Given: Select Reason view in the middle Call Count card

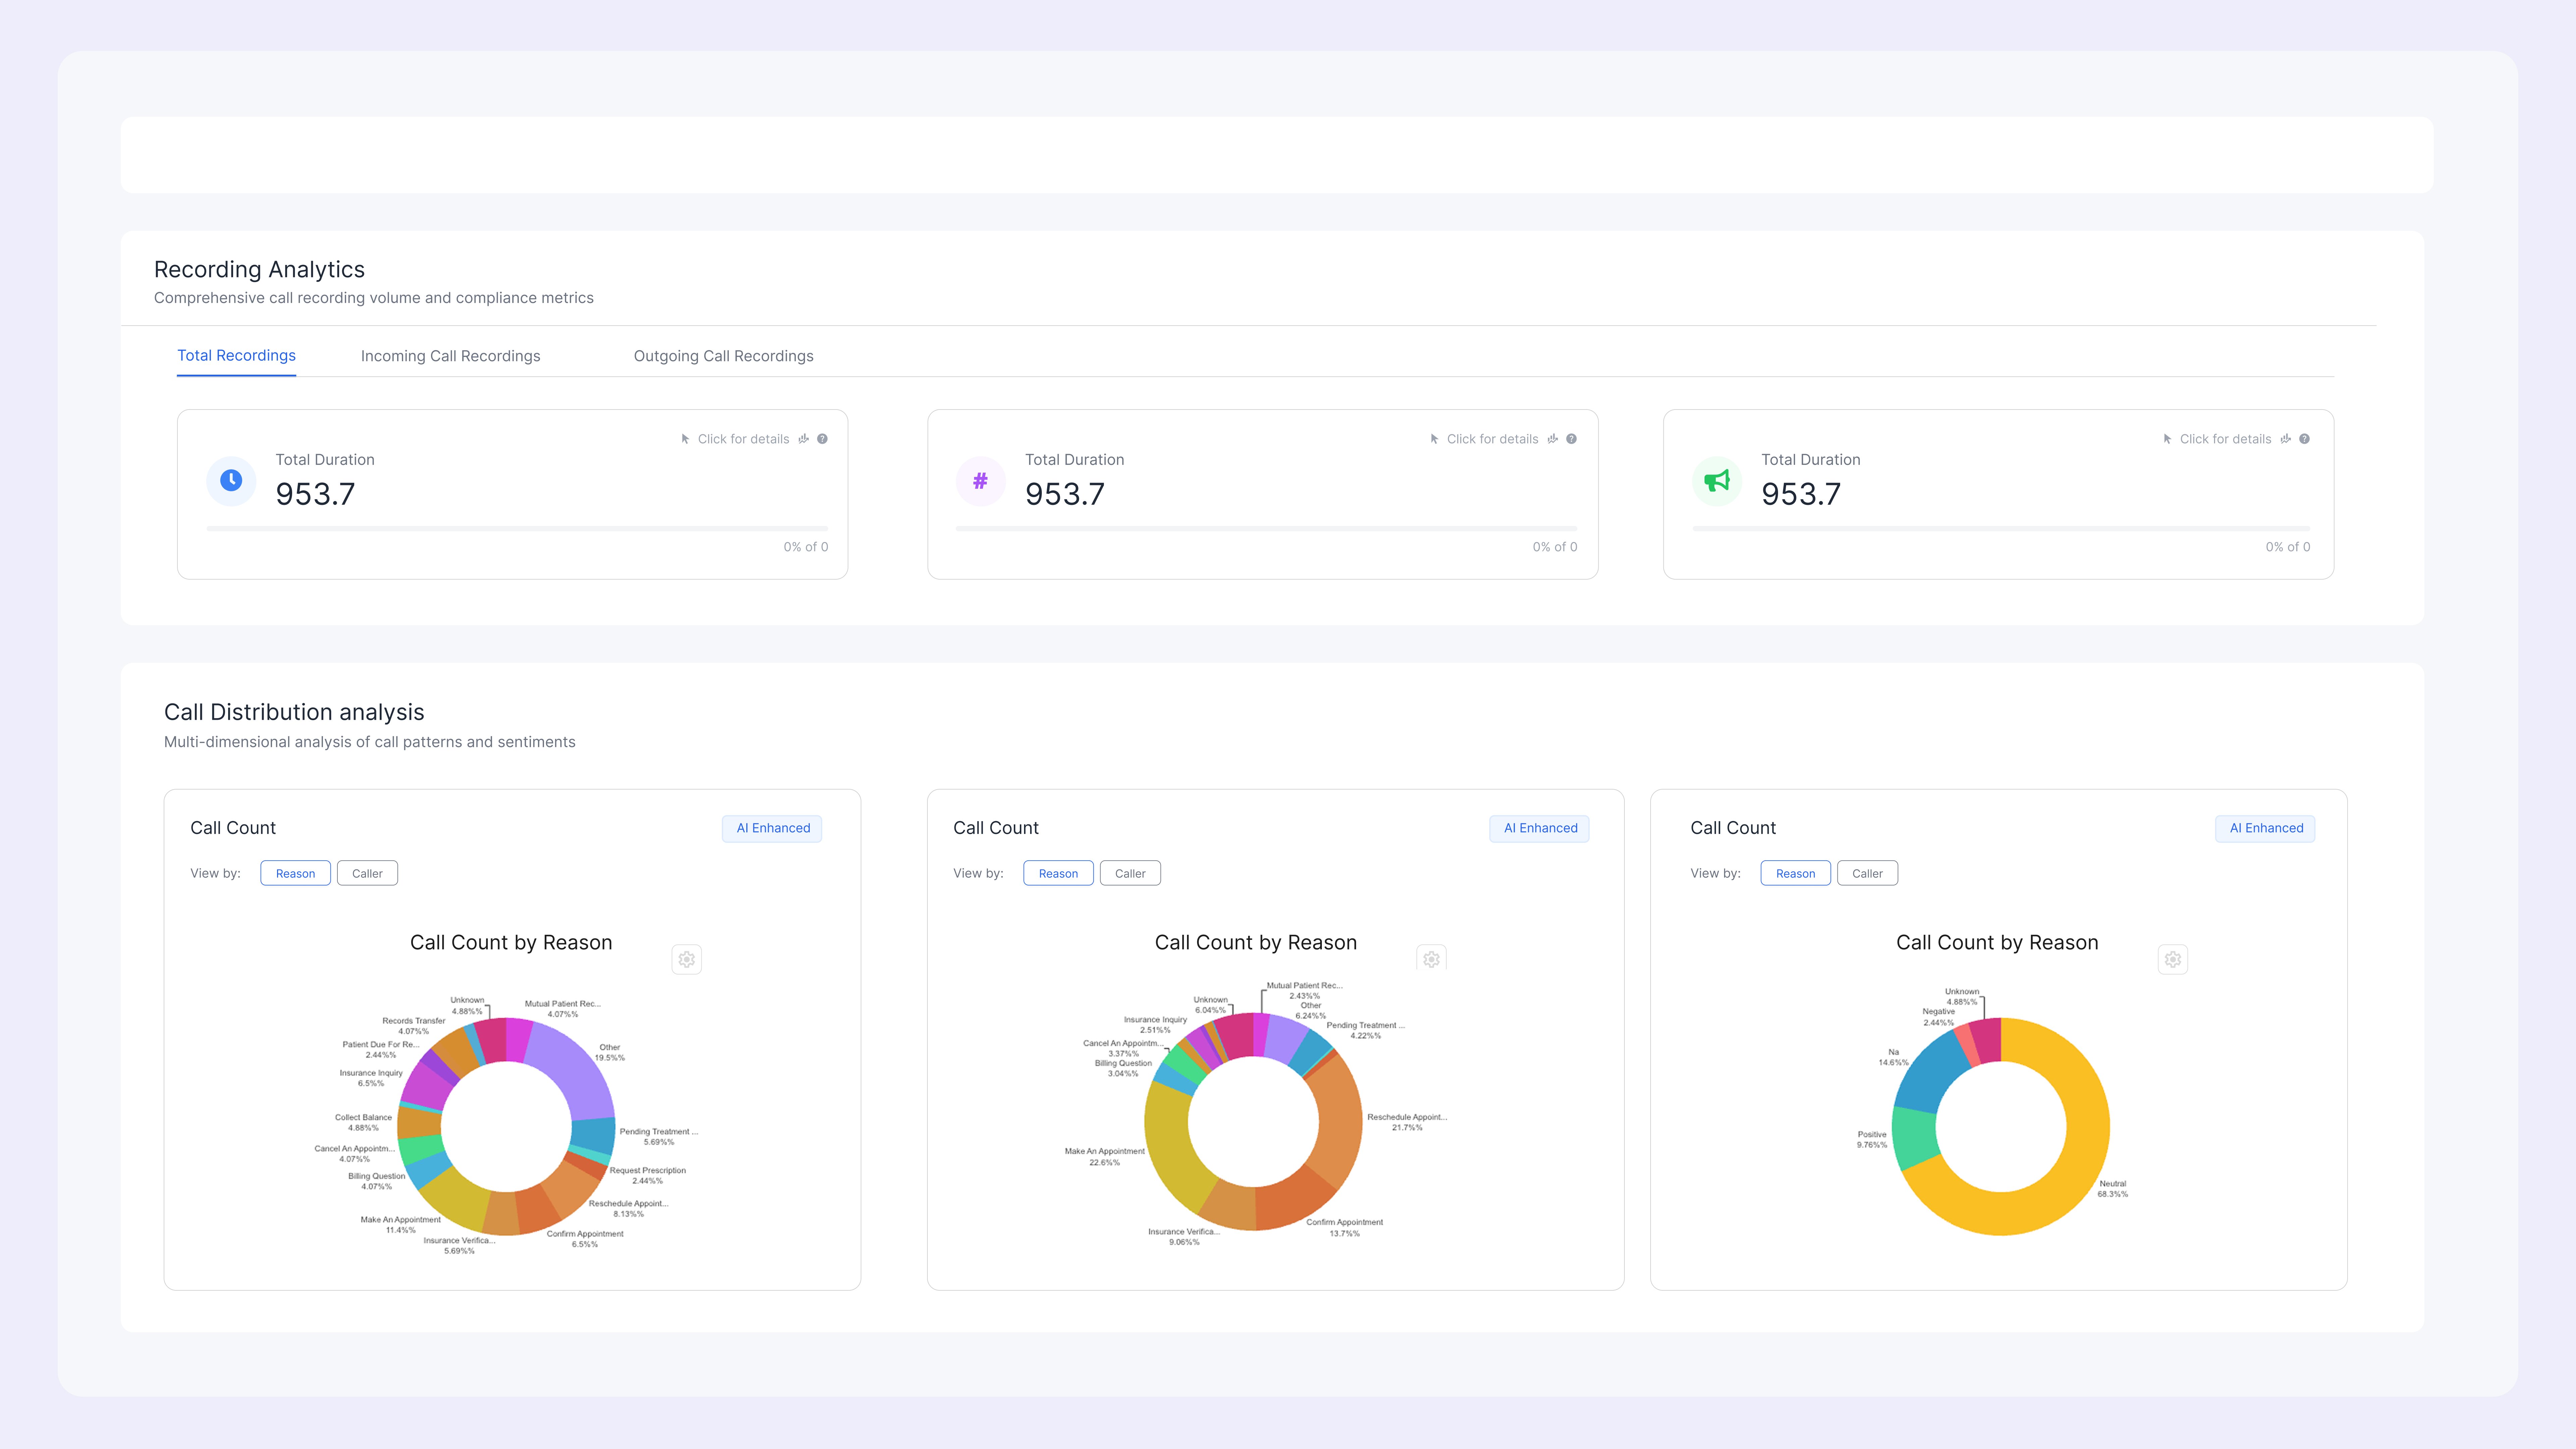Looking at the screenshot, I should [1058, 873].
